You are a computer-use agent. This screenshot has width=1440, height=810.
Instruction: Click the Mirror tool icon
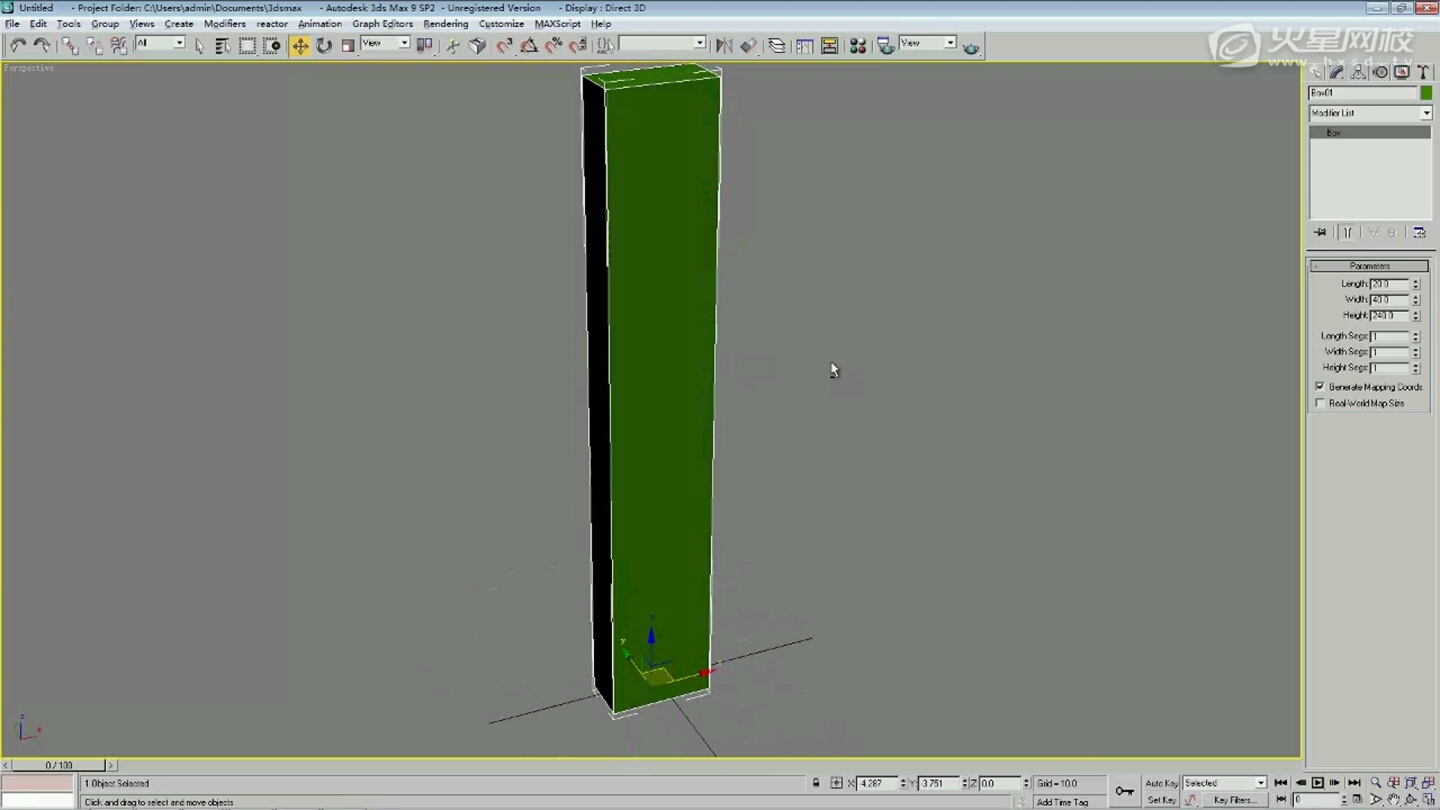[x=724, y=45]
